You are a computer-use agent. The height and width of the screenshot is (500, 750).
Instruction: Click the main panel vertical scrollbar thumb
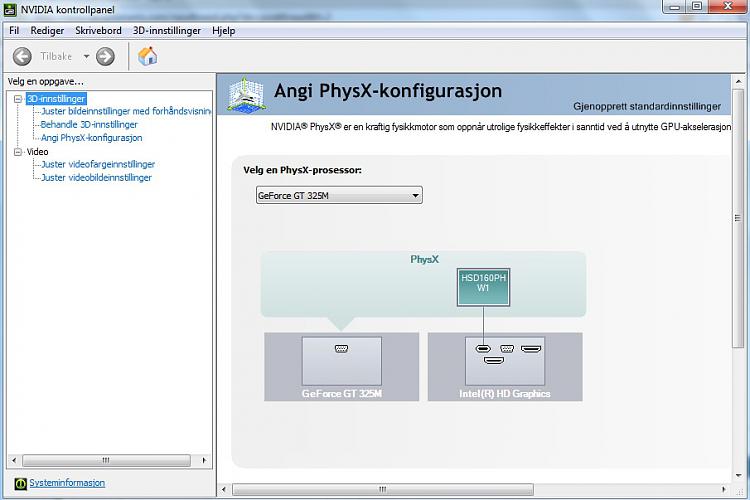[x=738, y=218]
